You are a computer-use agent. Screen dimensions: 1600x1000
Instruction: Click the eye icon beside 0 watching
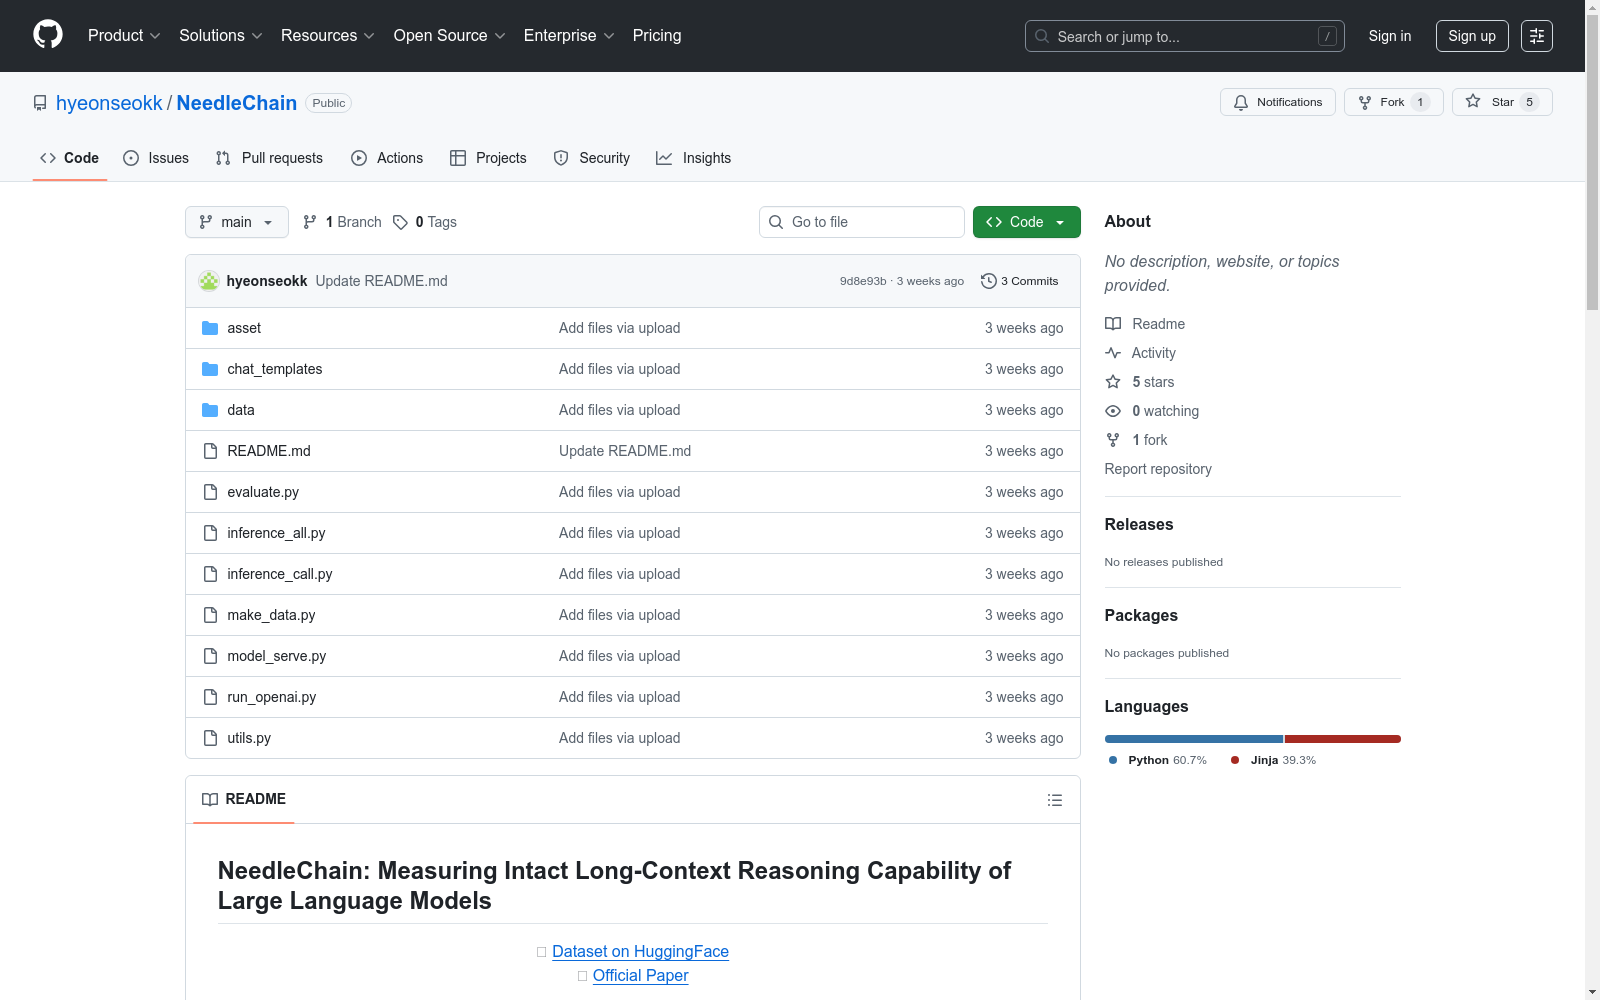(1113, 411)
